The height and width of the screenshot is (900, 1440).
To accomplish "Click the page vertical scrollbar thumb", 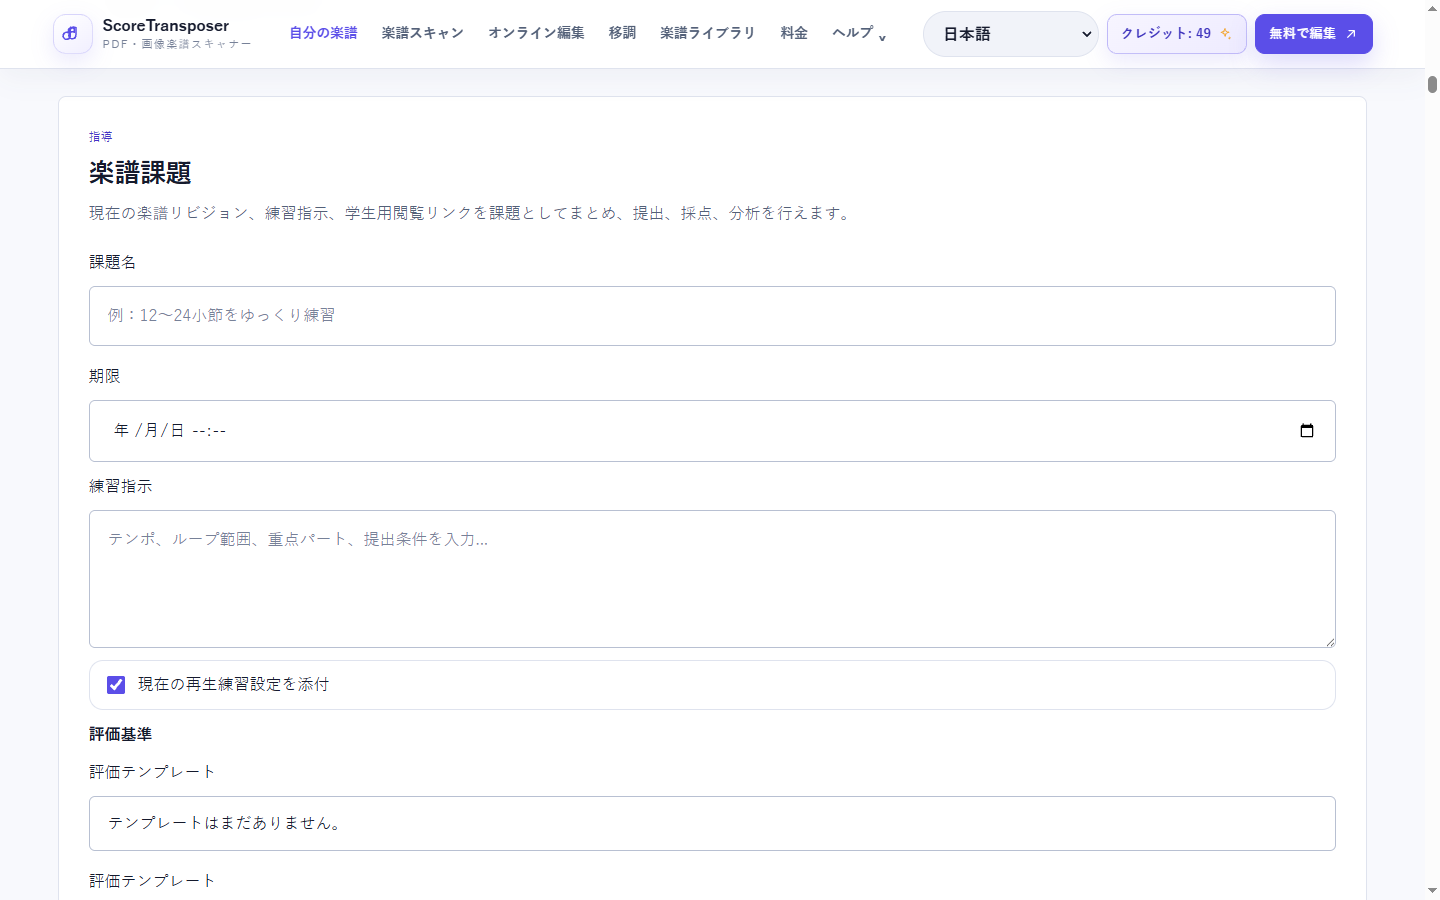I will [x=1432, y=85].
